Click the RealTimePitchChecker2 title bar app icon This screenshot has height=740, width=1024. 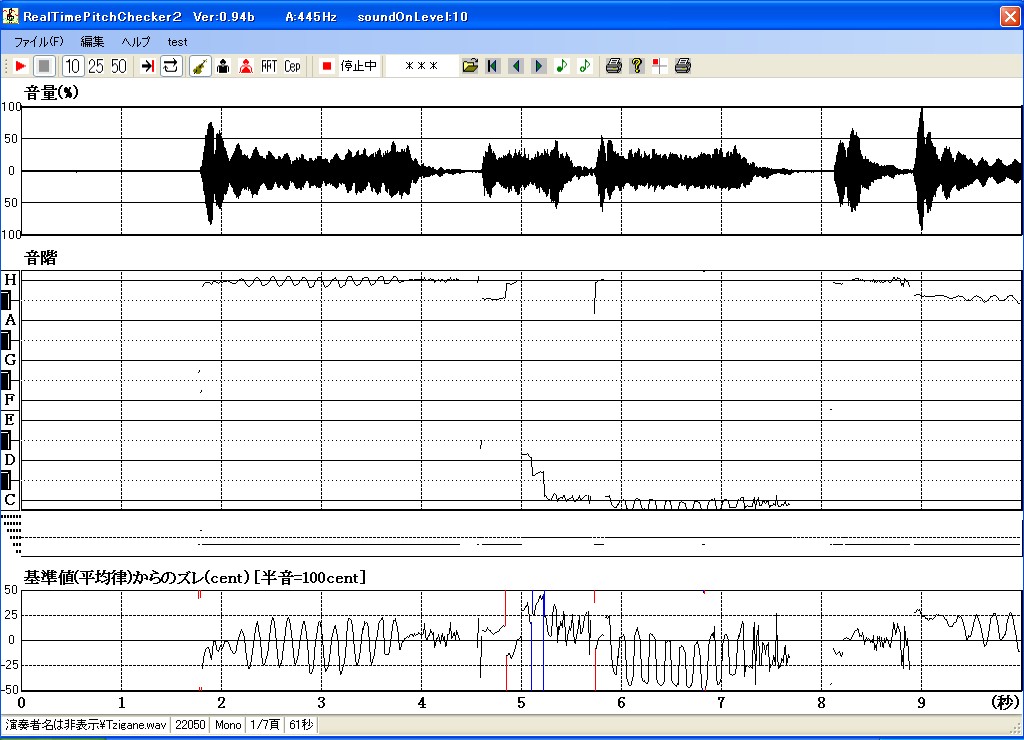tap(10, 16)
